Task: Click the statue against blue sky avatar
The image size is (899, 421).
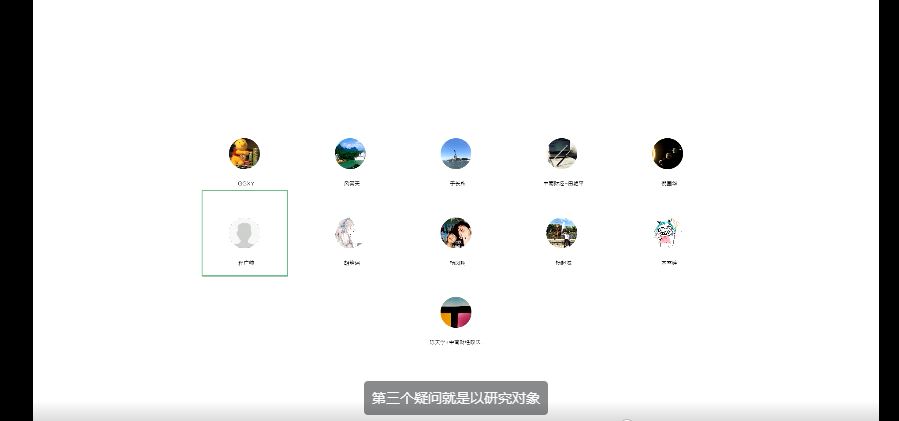Action: 456,154
